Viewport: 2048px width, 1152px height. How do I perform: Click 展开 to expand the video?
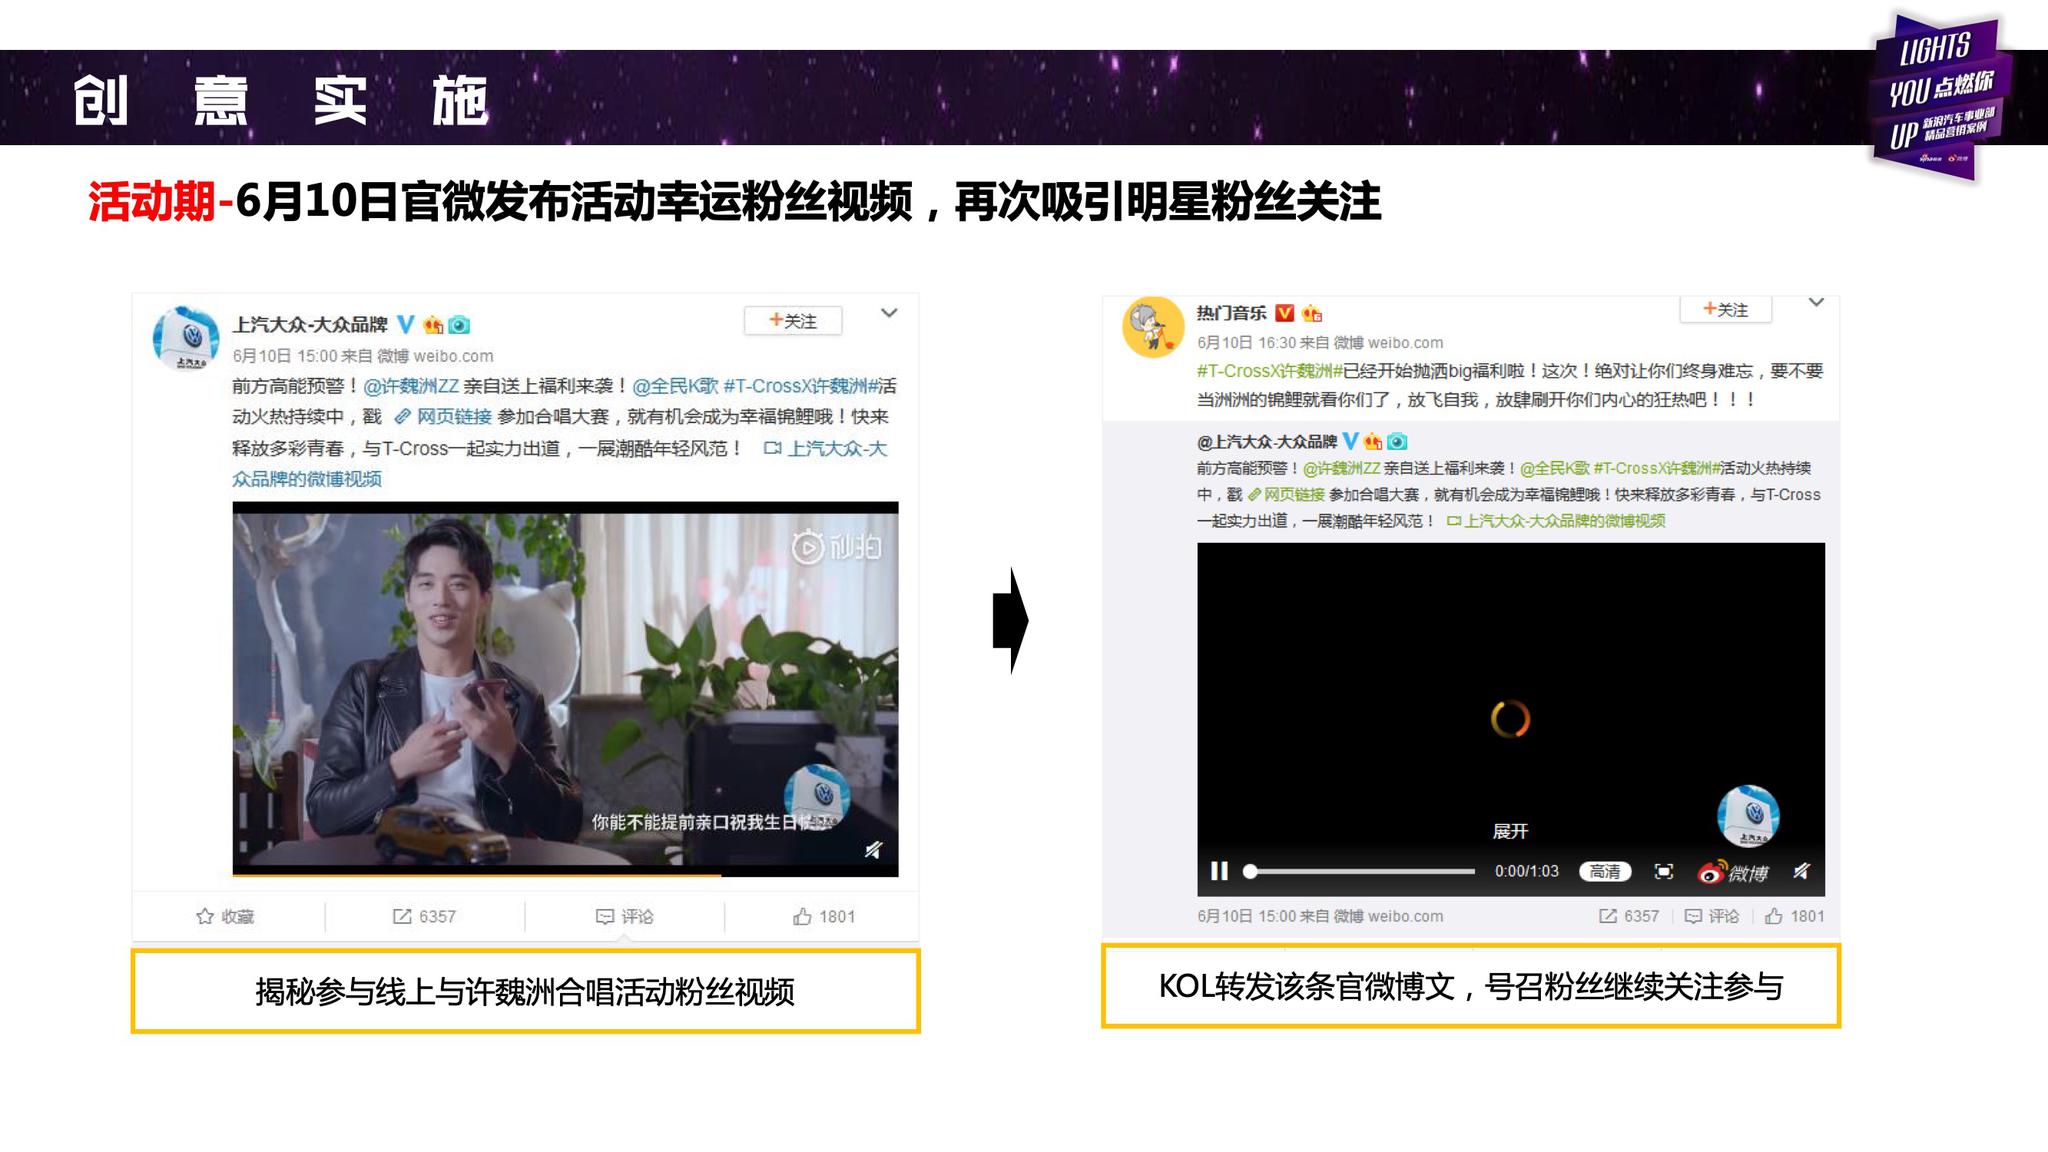click(1510, 831)
